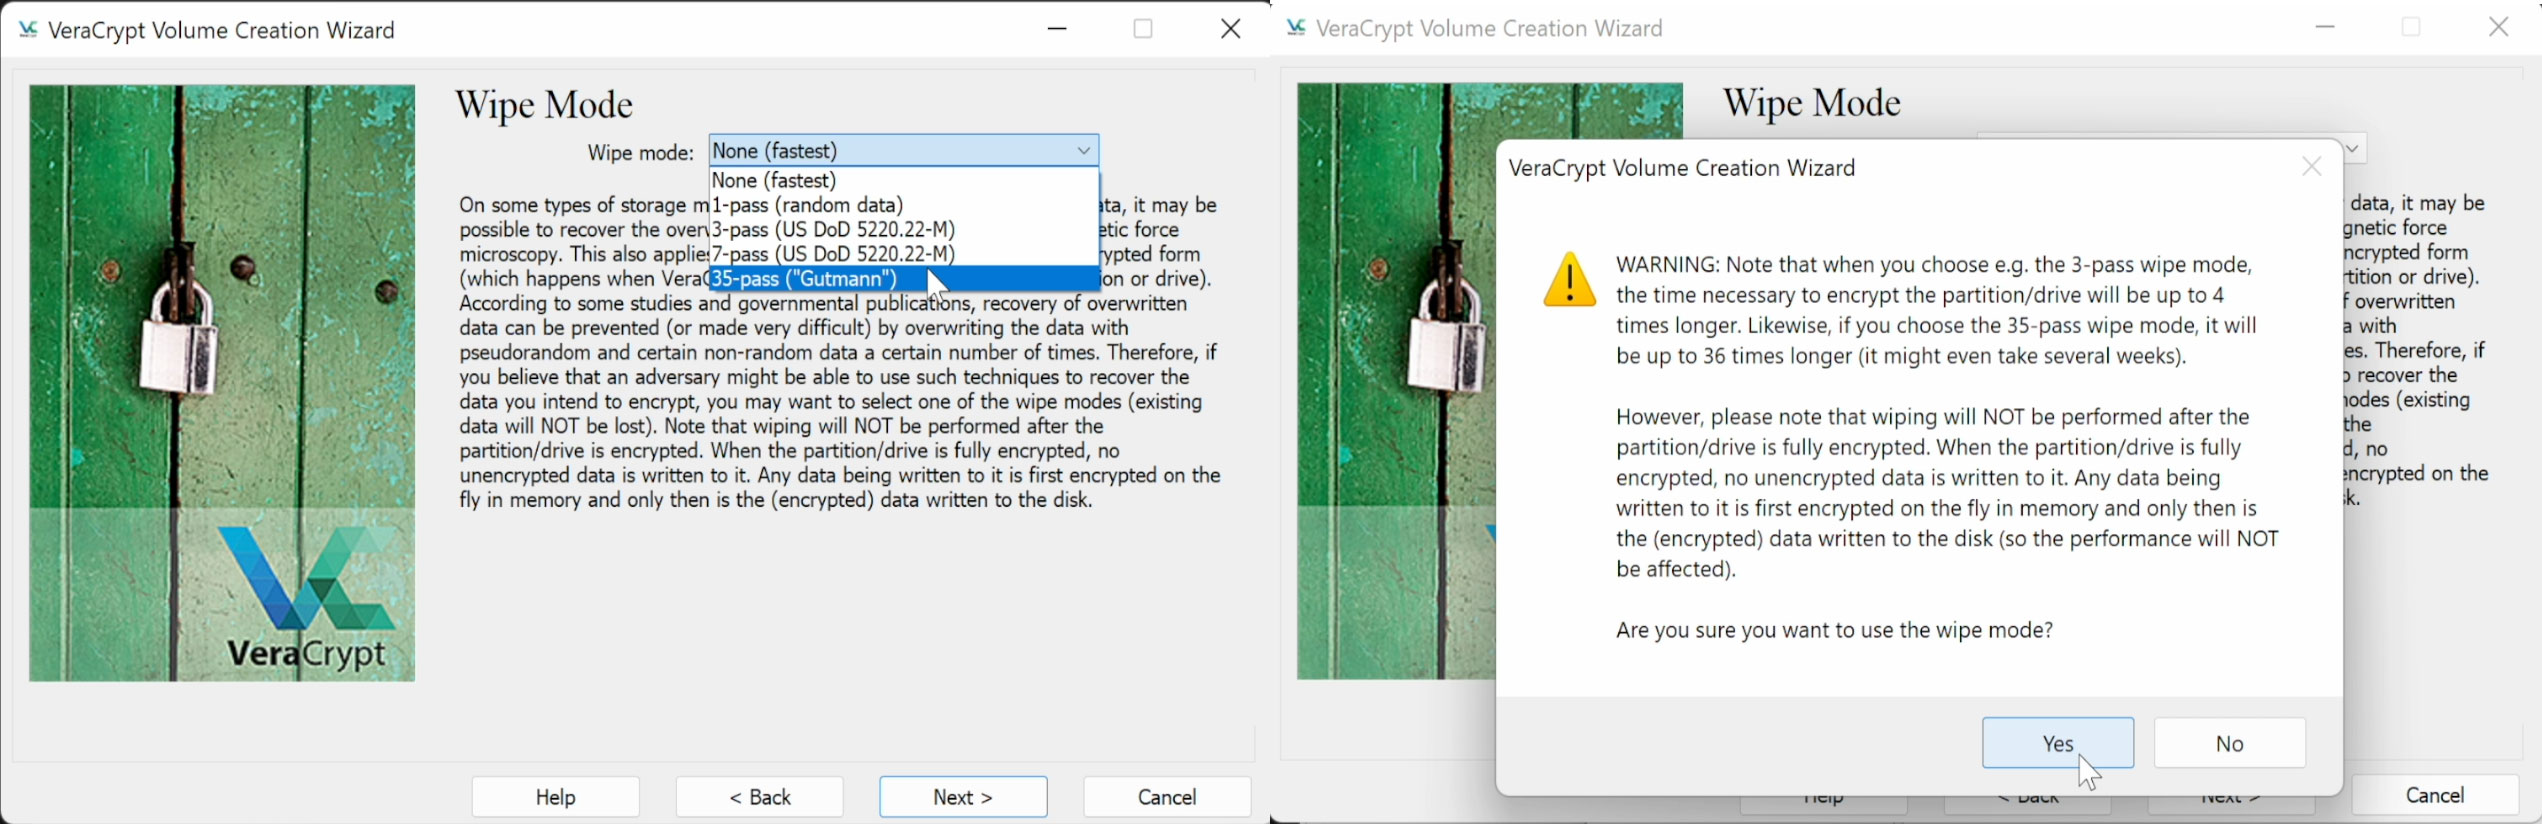Click the VeraCrypt title bar icon in right window

pyautogui.click(x=1296, y=28)
